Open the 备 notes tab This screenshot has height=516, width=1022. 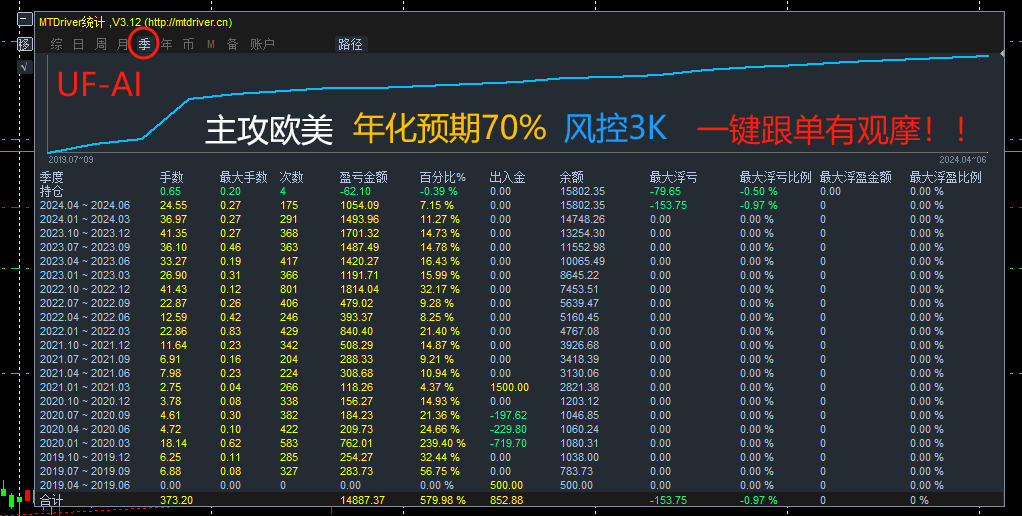[x=233, y=44]
